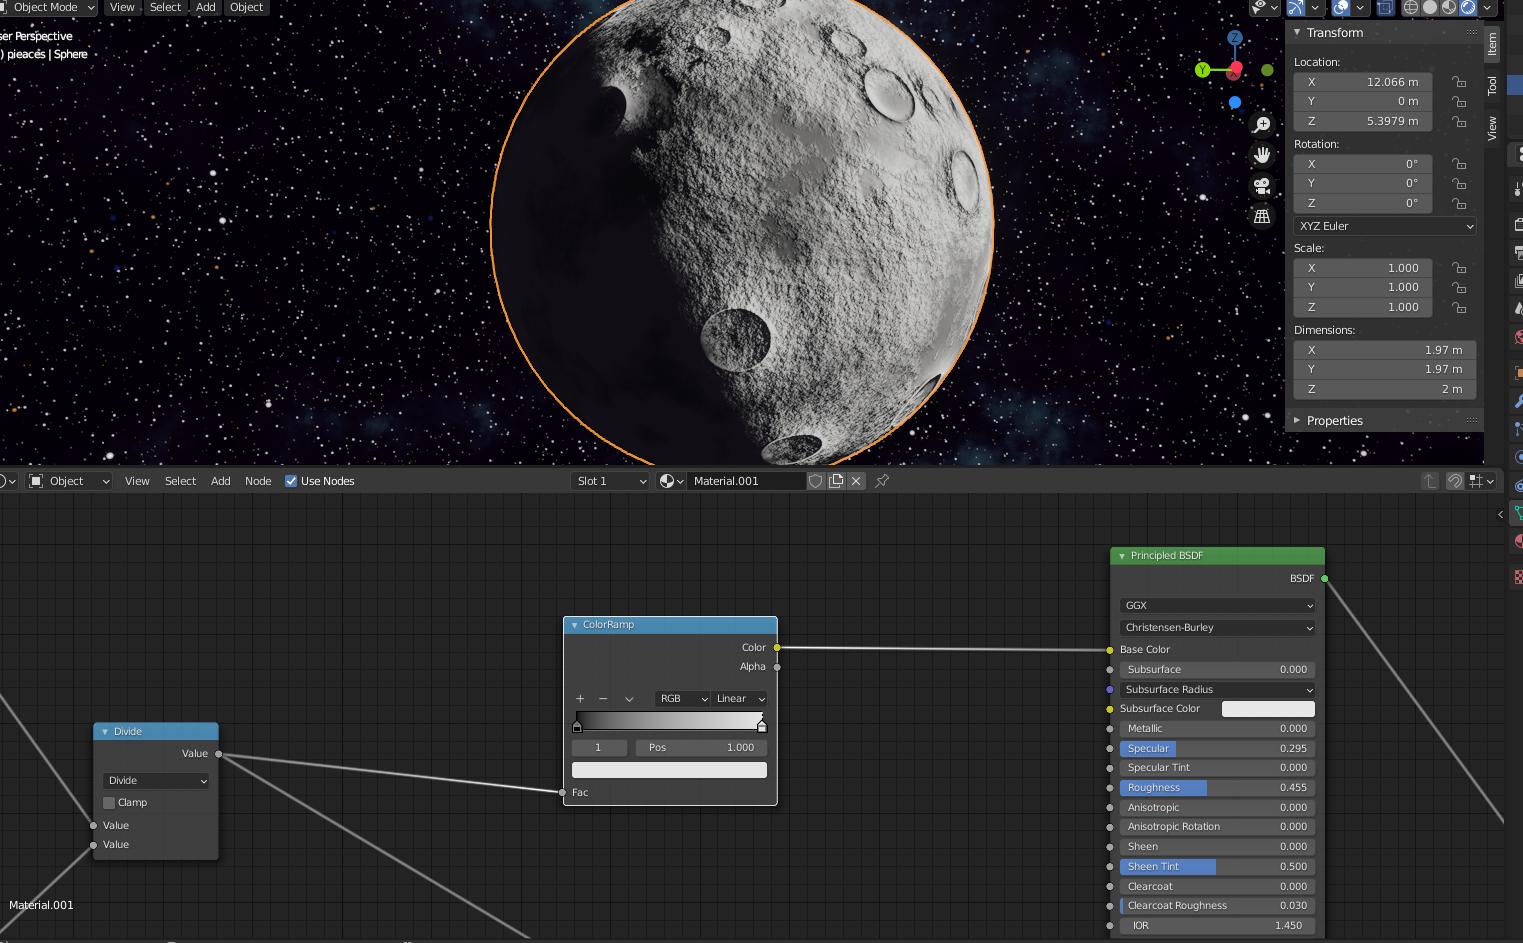Lock the Rotation Y value
1523x943 pixels.
[1460, 183]
